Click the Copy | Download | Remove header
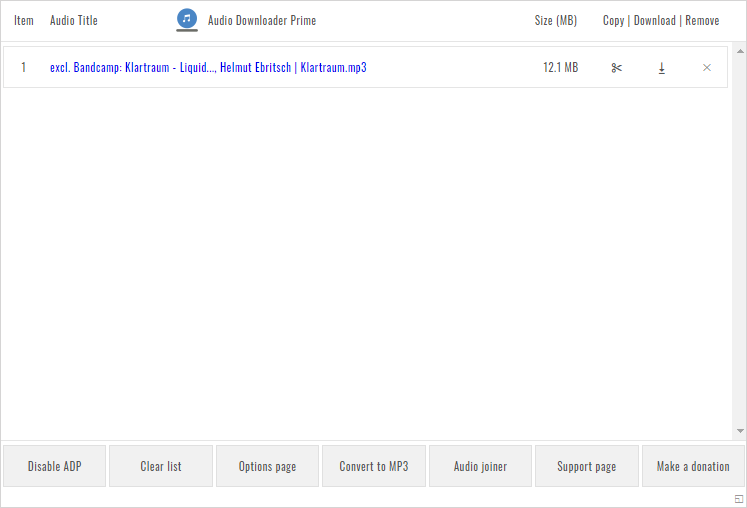747x508 pixels. click(x=661, y=20)
